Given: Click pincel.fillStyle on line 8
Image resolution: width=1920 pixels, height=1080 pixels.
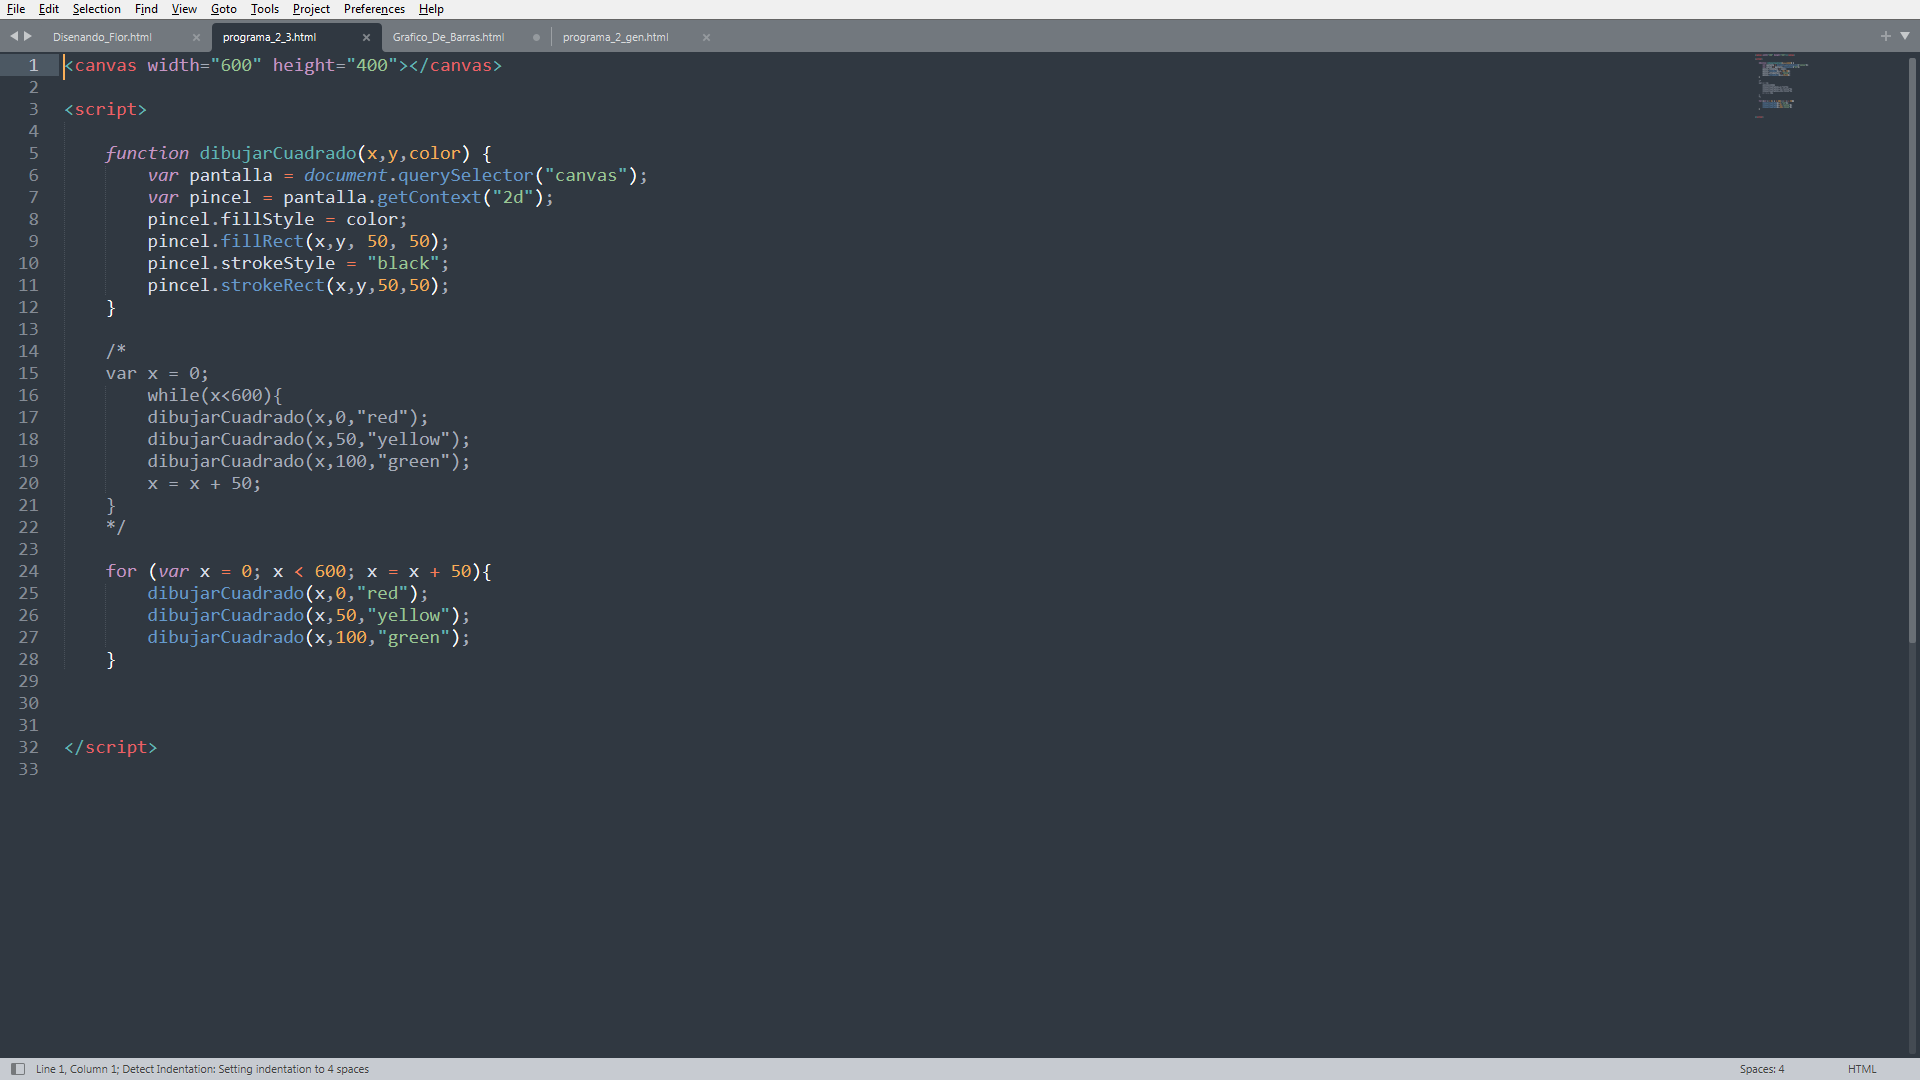Looking at the screenshot, I should (x=231, y=219).
